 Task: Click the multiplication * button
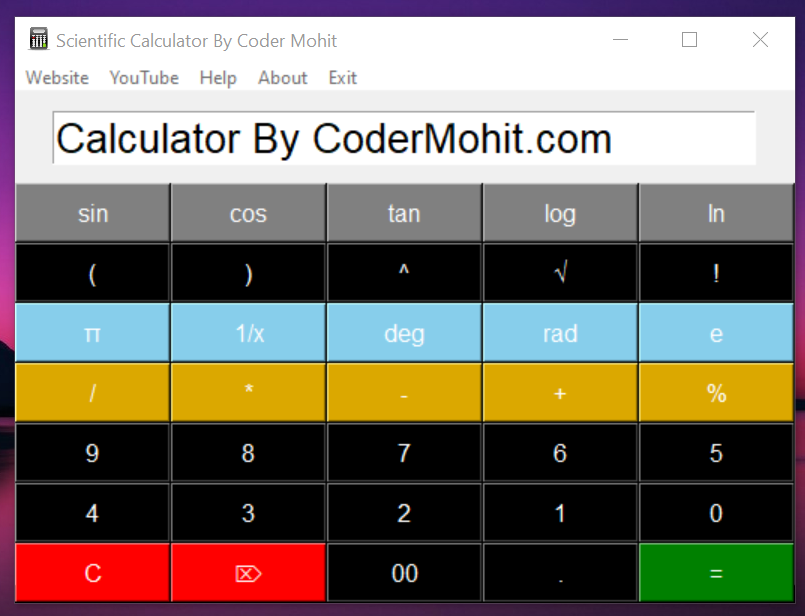248,393
